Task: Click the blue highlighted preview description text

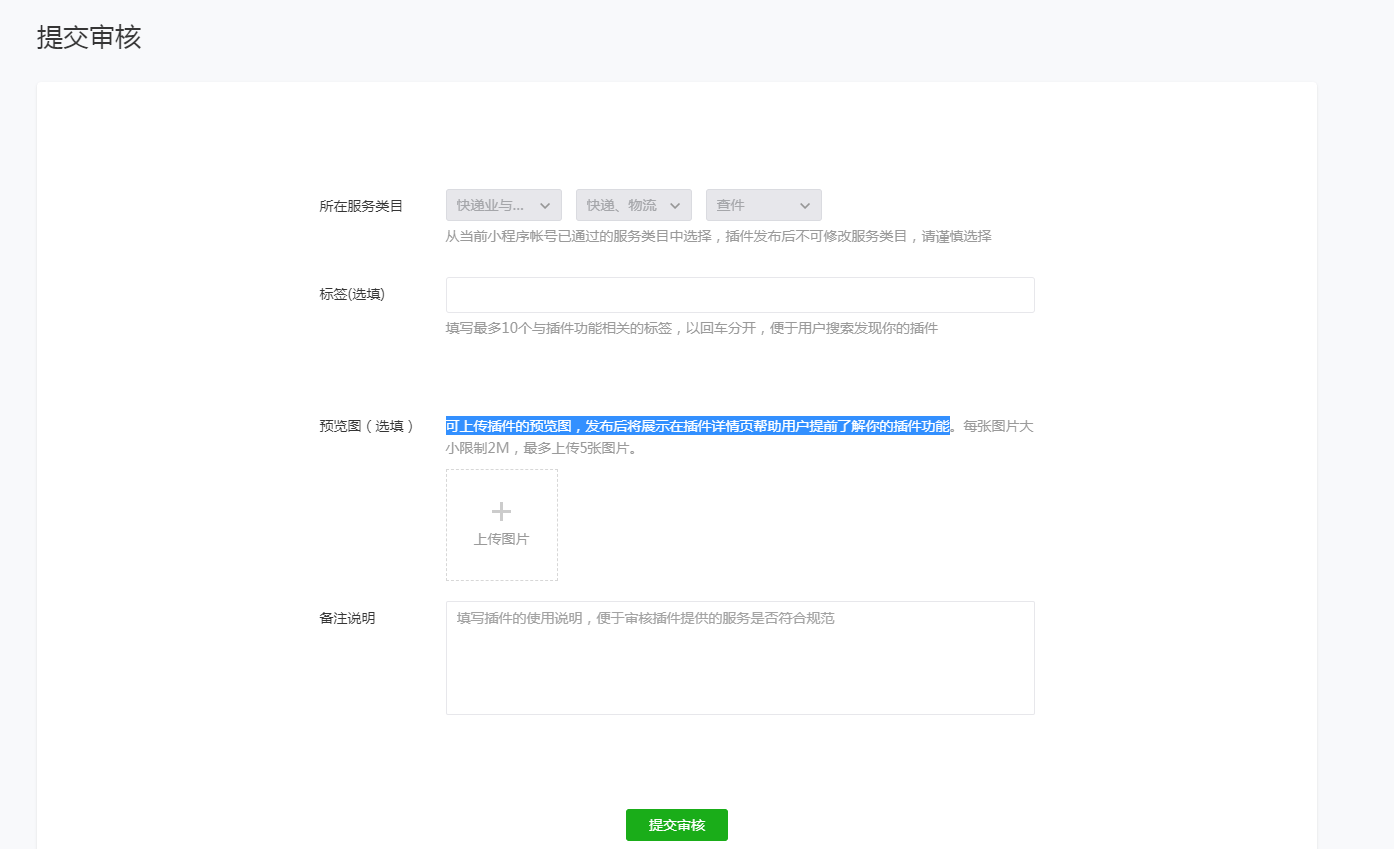Action: click(697, 426)
